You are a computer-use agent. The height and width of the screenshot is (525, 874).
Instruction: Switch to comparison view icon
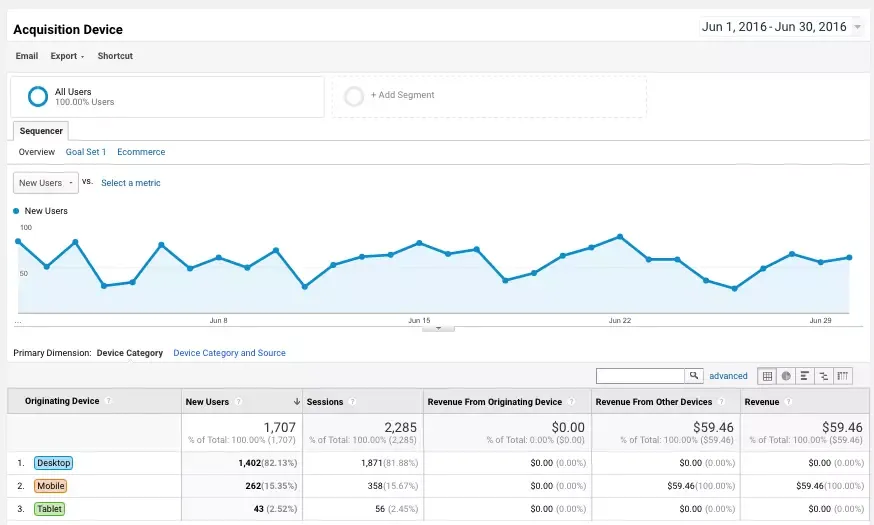[823, 376]
